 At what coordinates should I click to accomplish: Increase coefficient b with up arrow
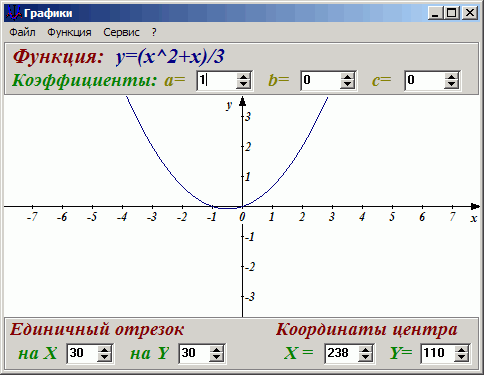[347, 77]
